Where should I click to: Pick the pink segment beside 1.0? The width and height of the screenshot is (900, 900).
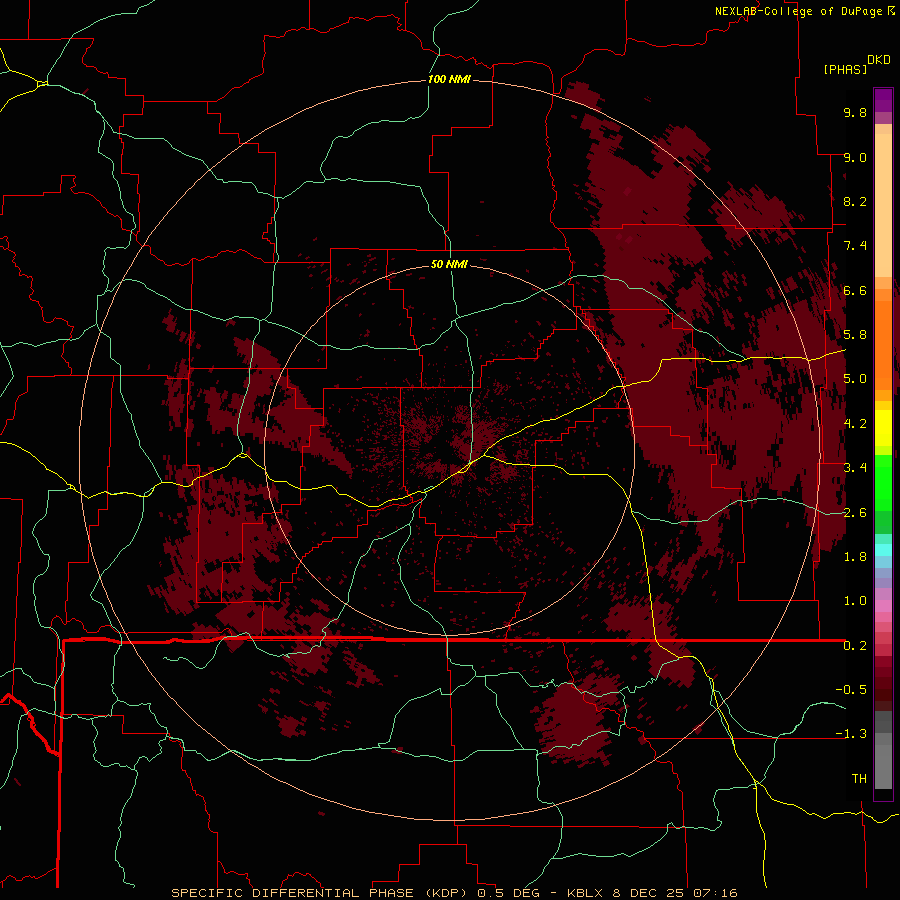pos(883,606)
